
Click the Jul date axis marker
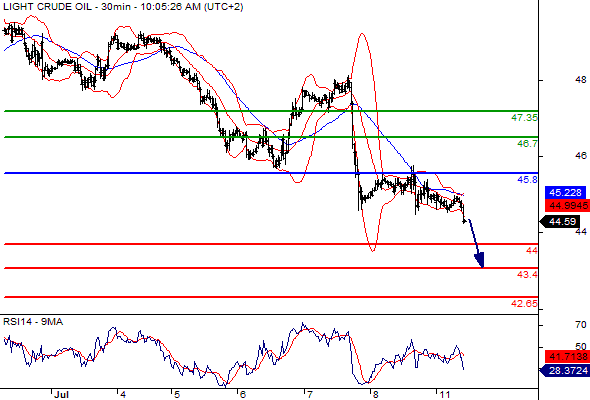[61, 394]
